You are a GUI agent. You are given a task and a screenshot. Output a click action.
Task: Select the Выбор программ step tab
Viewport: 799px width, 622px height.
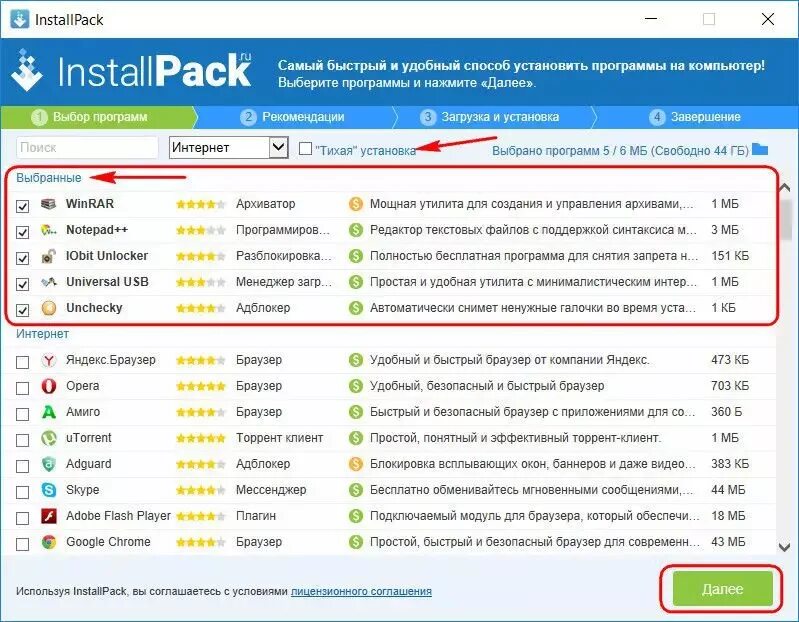(x=98, y=117)
